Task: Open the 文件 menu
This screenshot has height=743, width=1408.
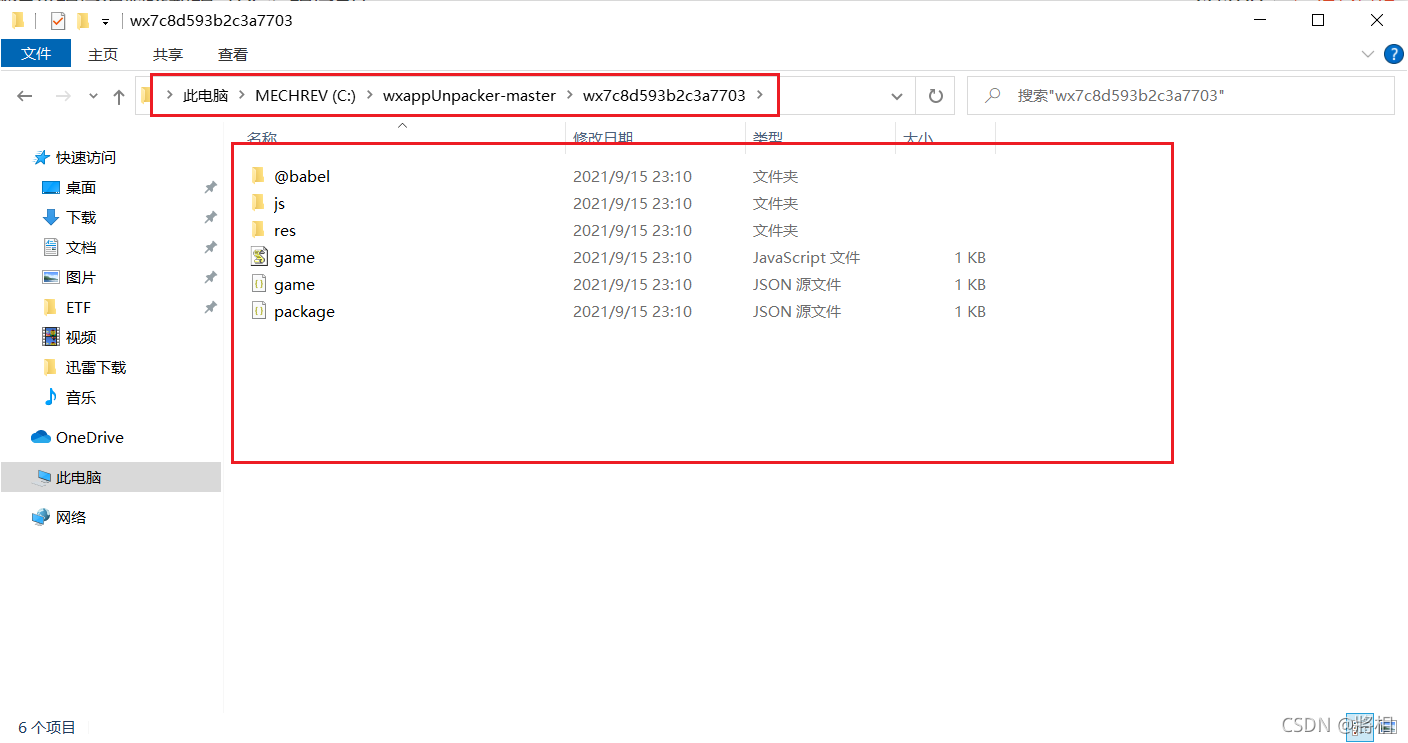Action: (36, 54)
